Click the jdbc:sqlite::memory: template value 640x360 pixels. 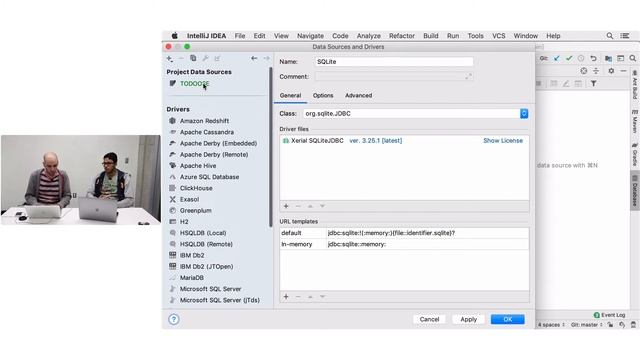(357, 244)
